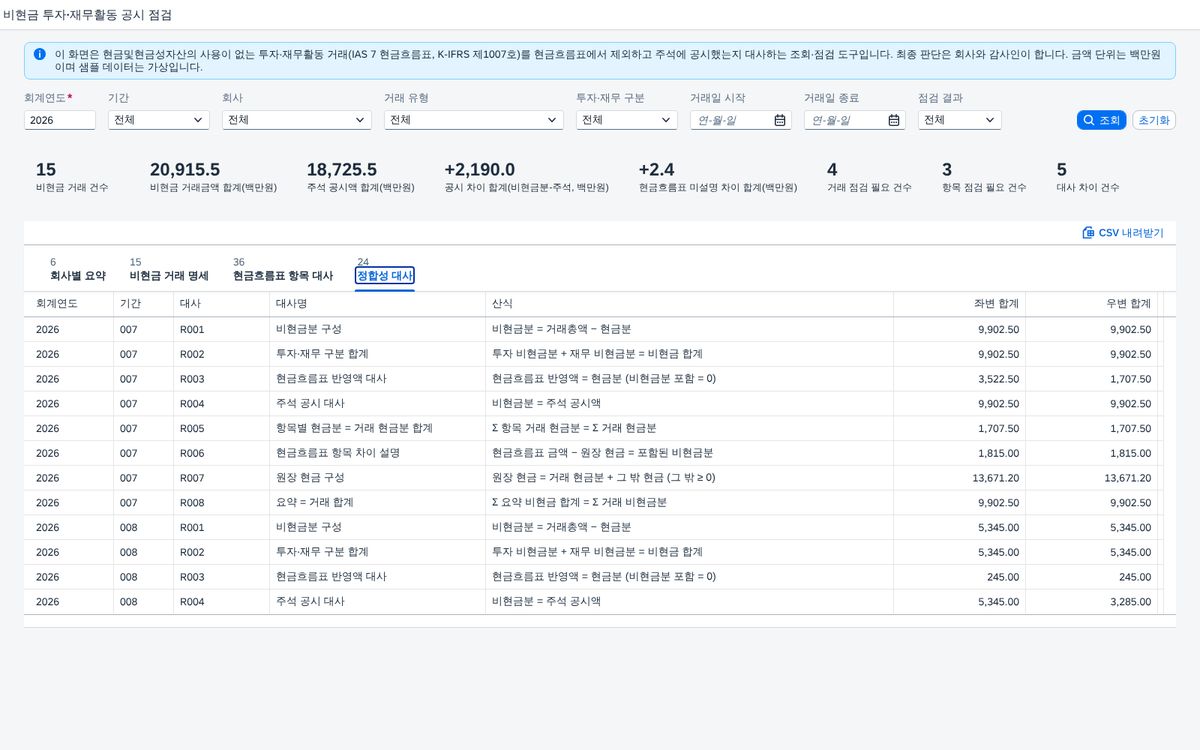This screenshot has width=1200, height=750.
Task: Open the 투자·재무 구분 dropdown
Action: pyautogui.click(x=627, y=120)
